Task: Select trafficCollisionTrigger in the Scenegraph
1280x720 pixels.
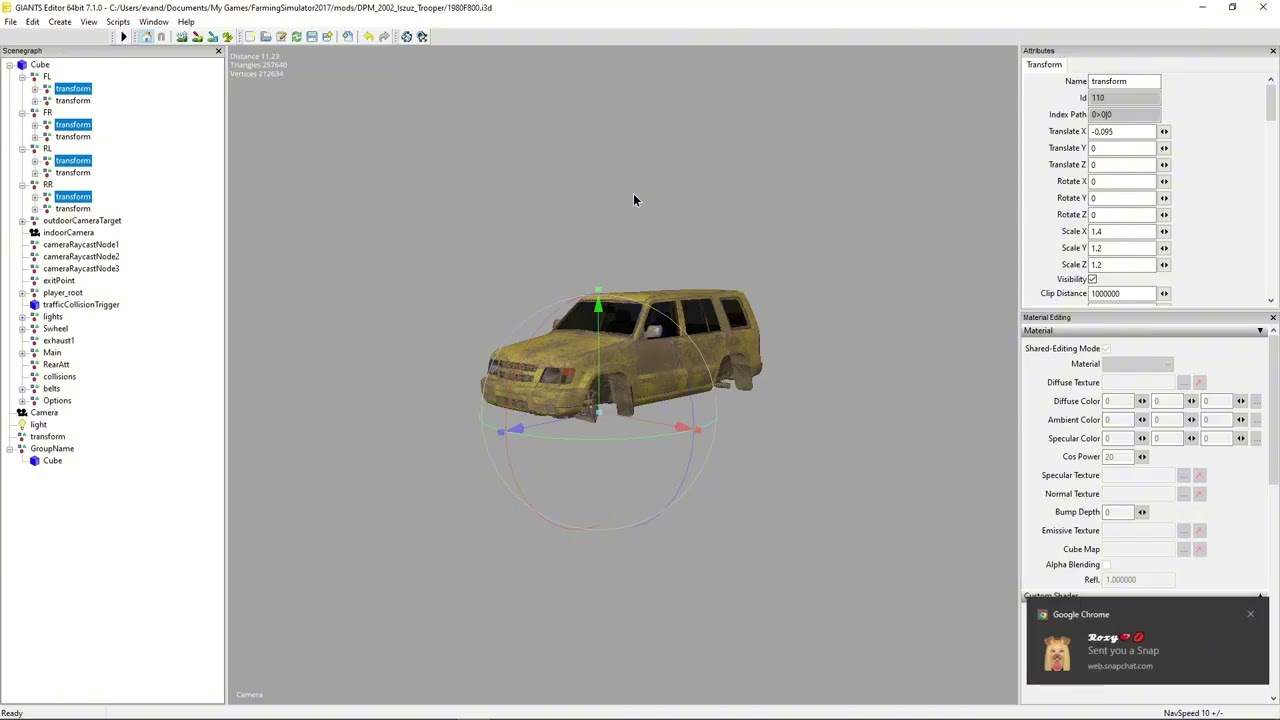Action: pyautogui.click(x=81, y=305)
